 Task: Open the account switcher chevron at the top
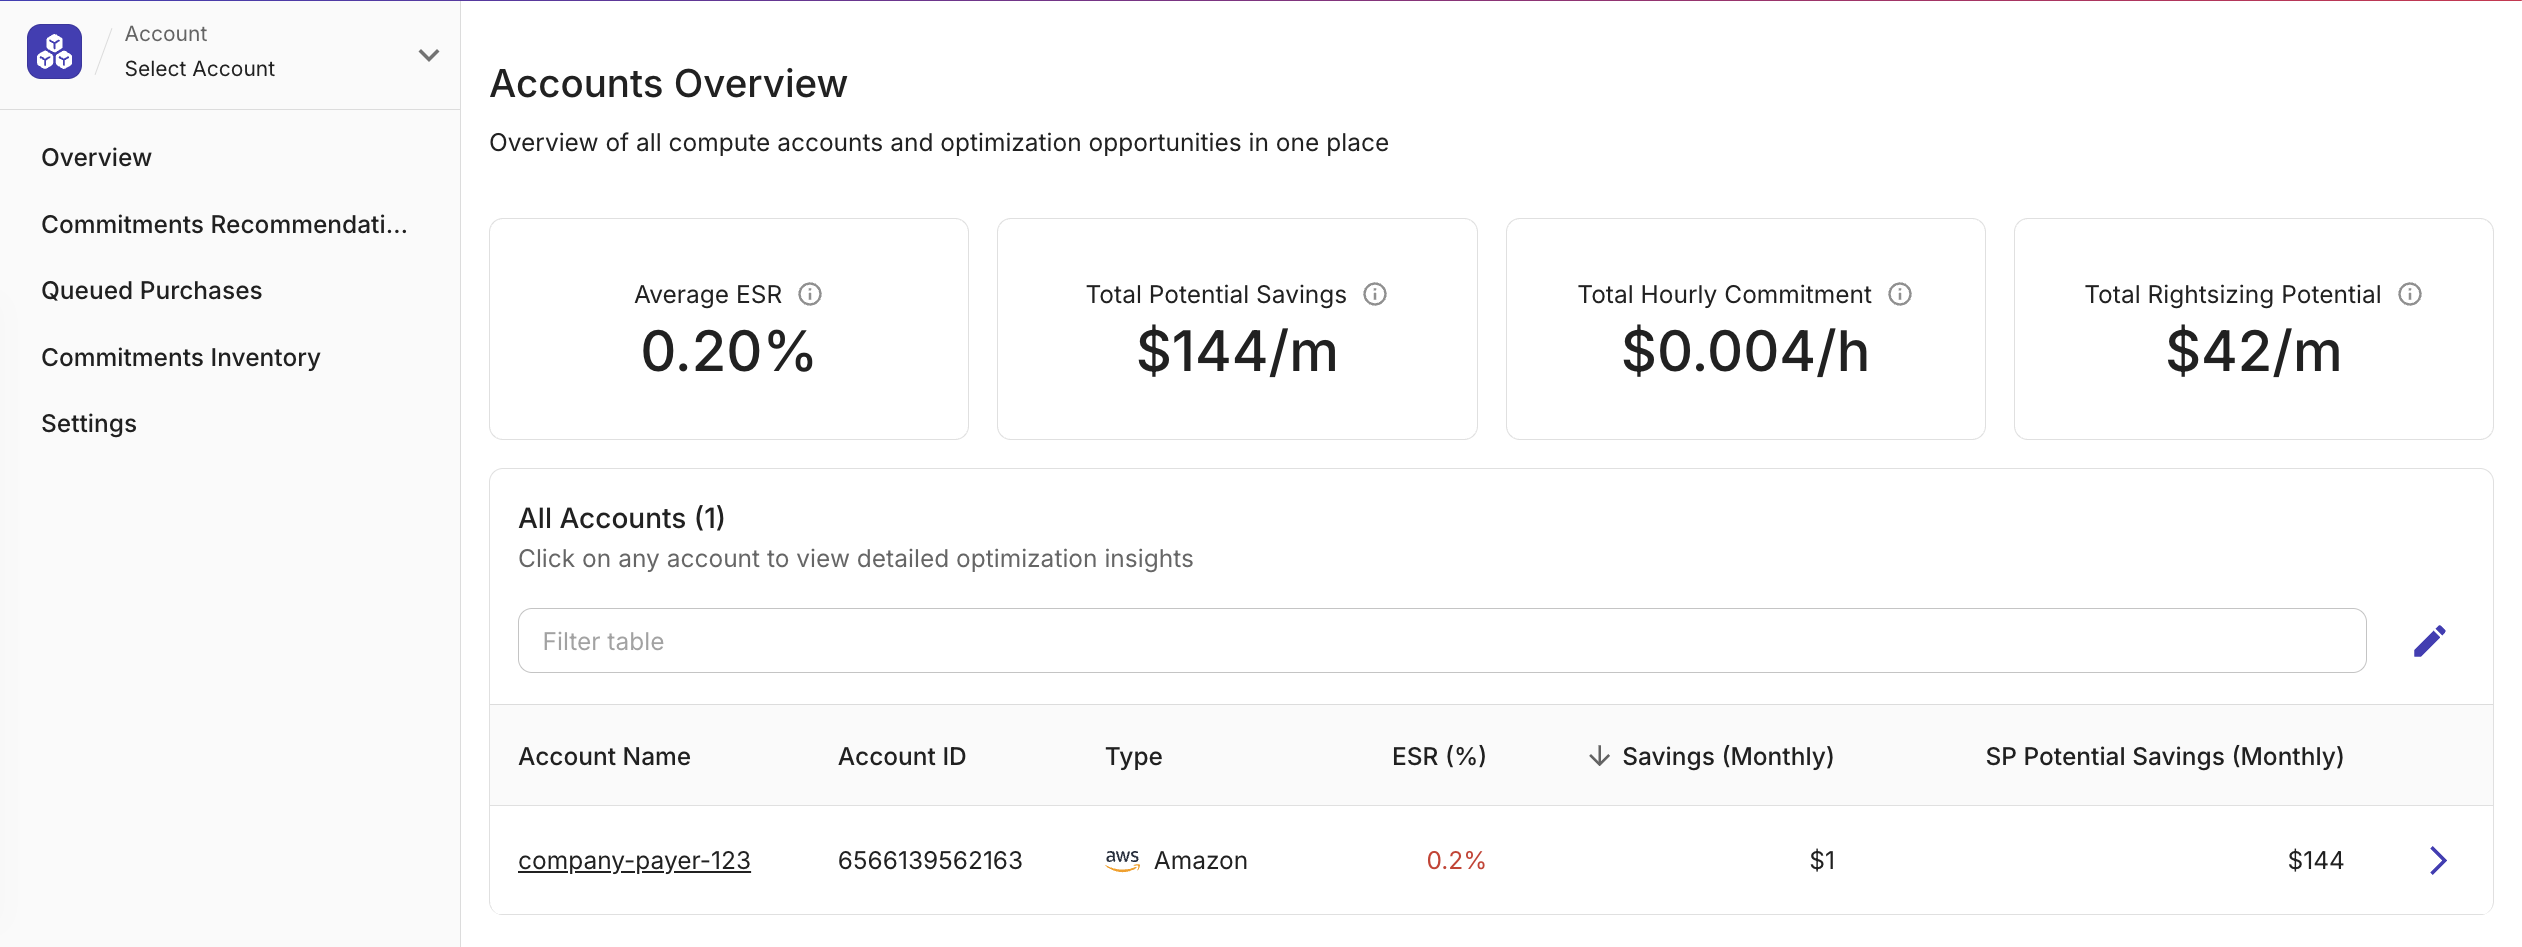tap(429, 55)
